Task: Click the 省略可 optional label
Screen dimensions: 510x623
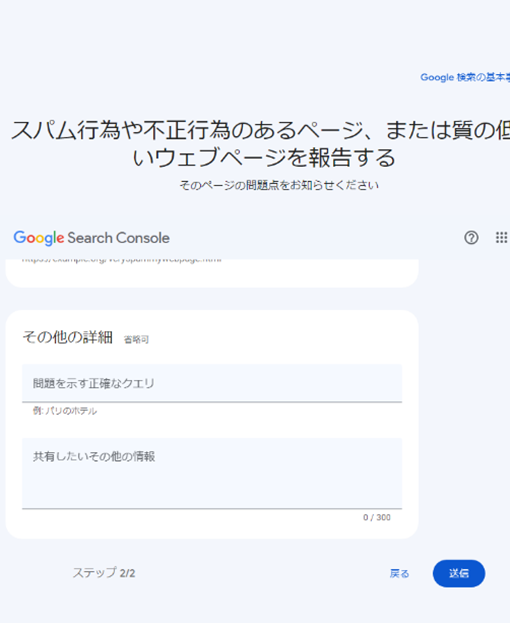Action: click(x=136, y=339)
